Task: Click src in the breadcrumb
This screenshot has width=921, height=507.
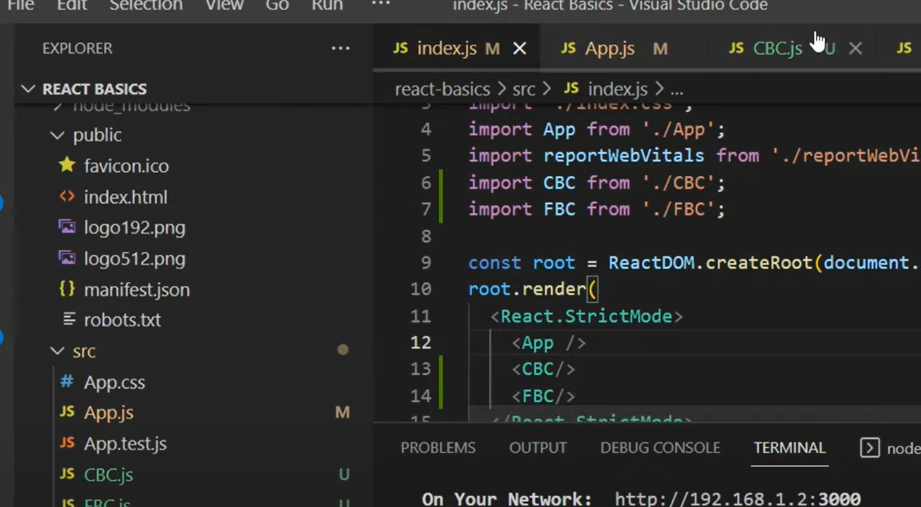Action: pyautogui.click(x=524, y=89)
